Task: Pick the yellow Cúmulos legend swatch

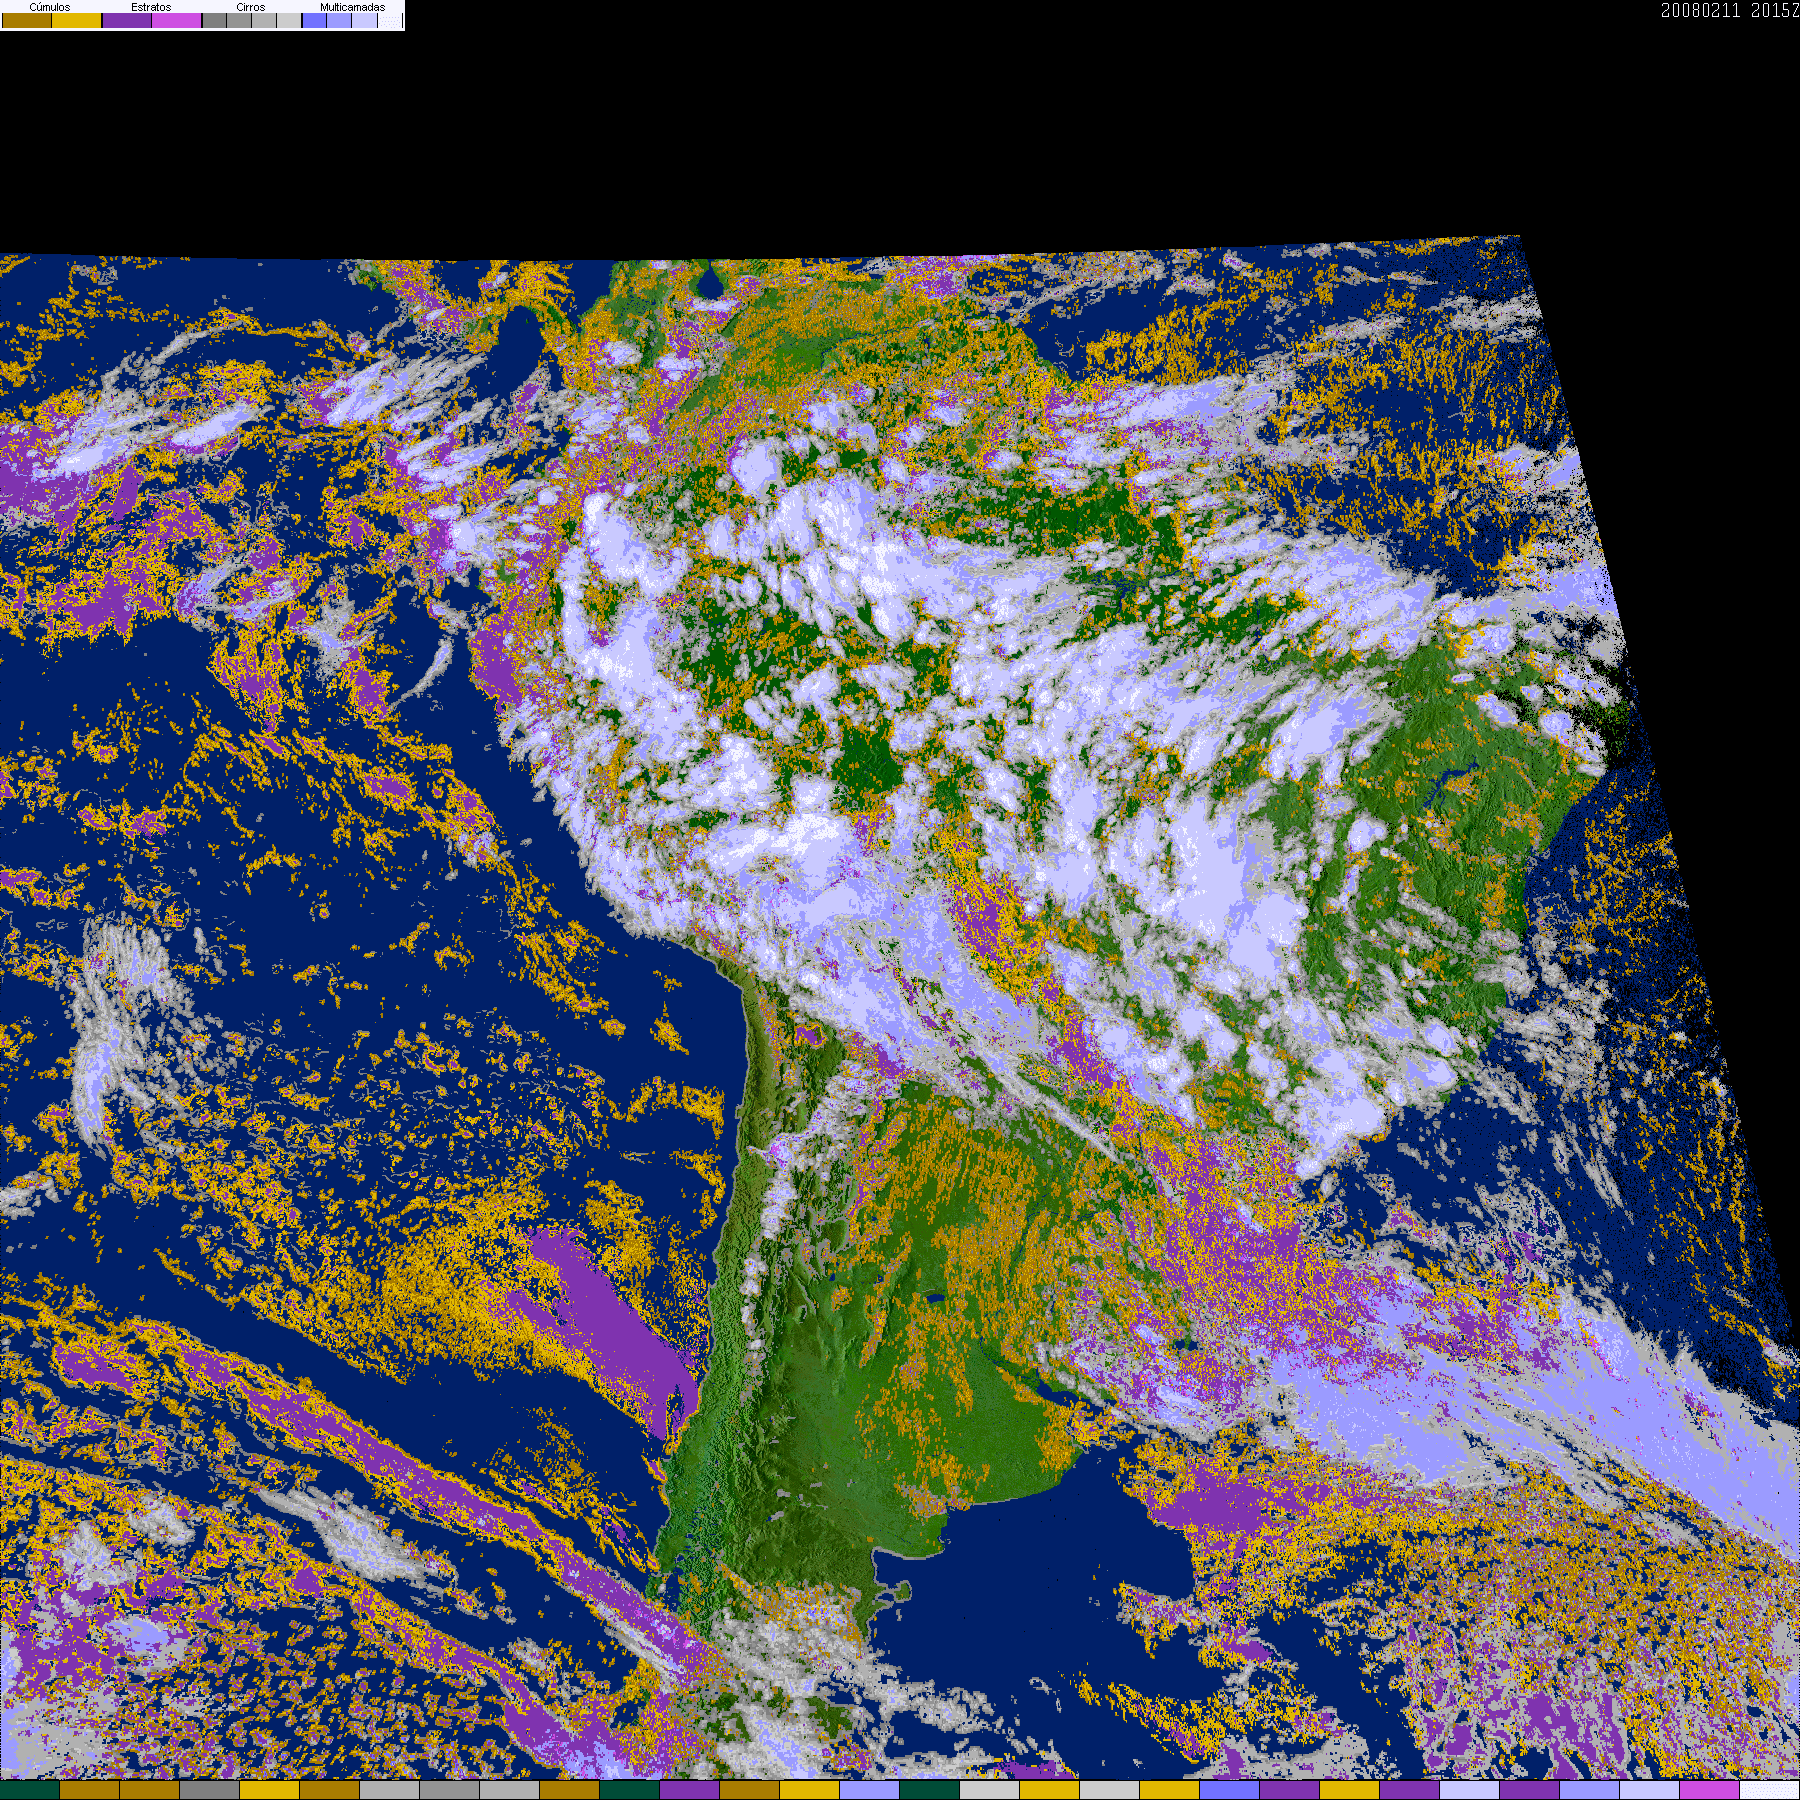Action: click(77, 21)
